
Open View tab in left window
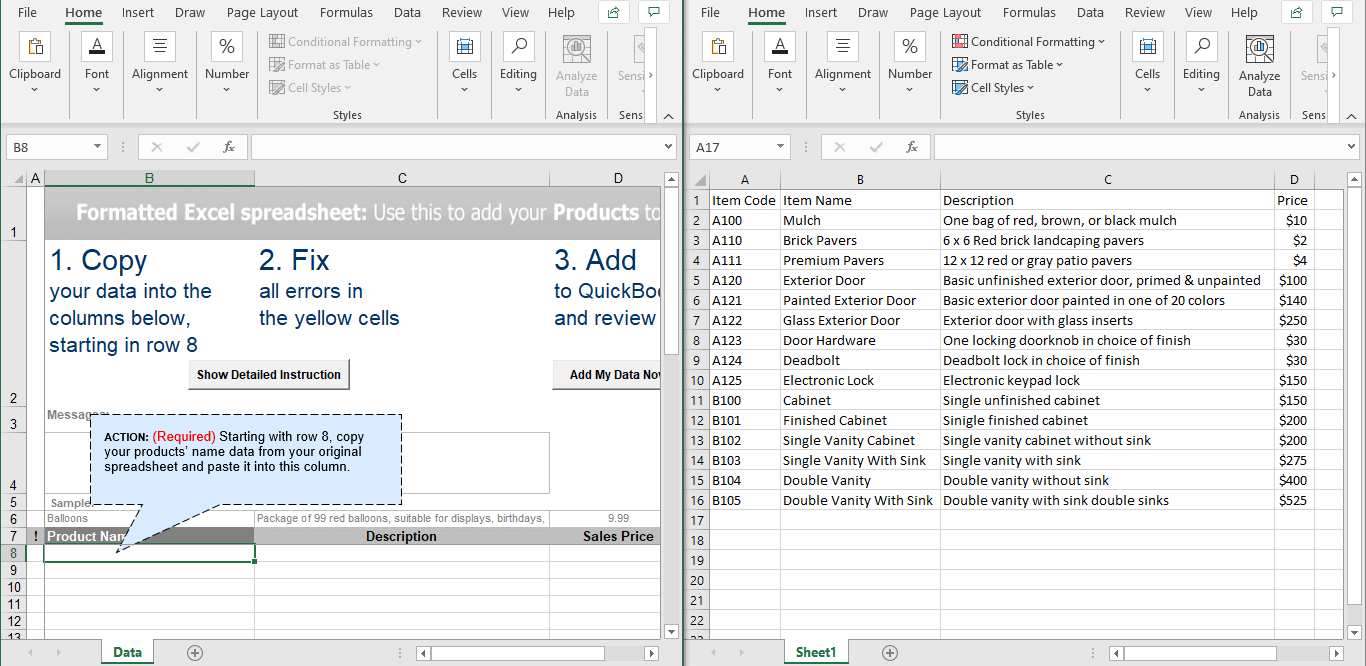(515, 13)
